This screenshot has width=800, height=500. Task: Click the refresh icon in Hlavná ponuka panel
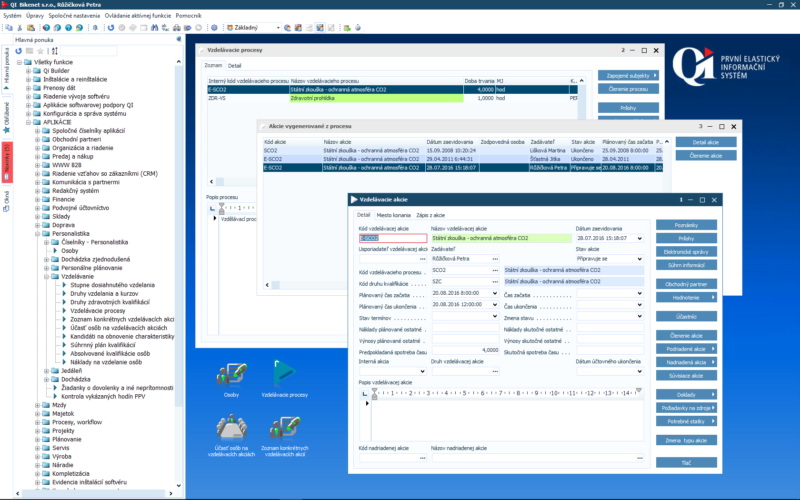pos(18,50)
